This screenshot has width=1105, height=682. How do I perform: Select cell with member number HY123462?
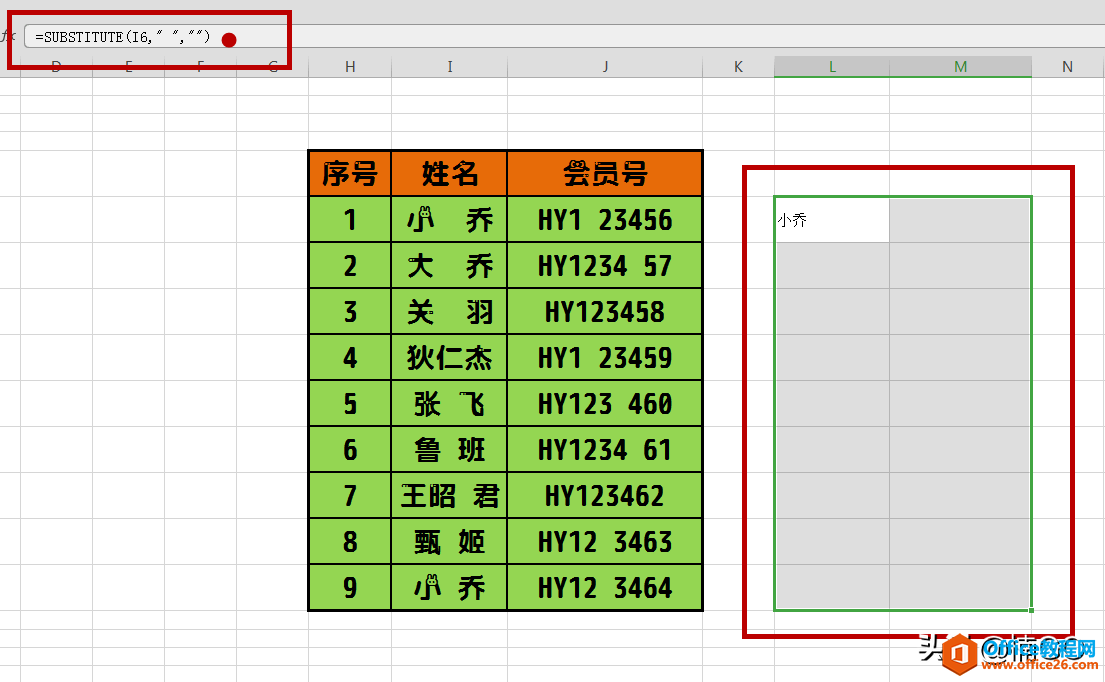pyautogui.click(x=605, y=496)
